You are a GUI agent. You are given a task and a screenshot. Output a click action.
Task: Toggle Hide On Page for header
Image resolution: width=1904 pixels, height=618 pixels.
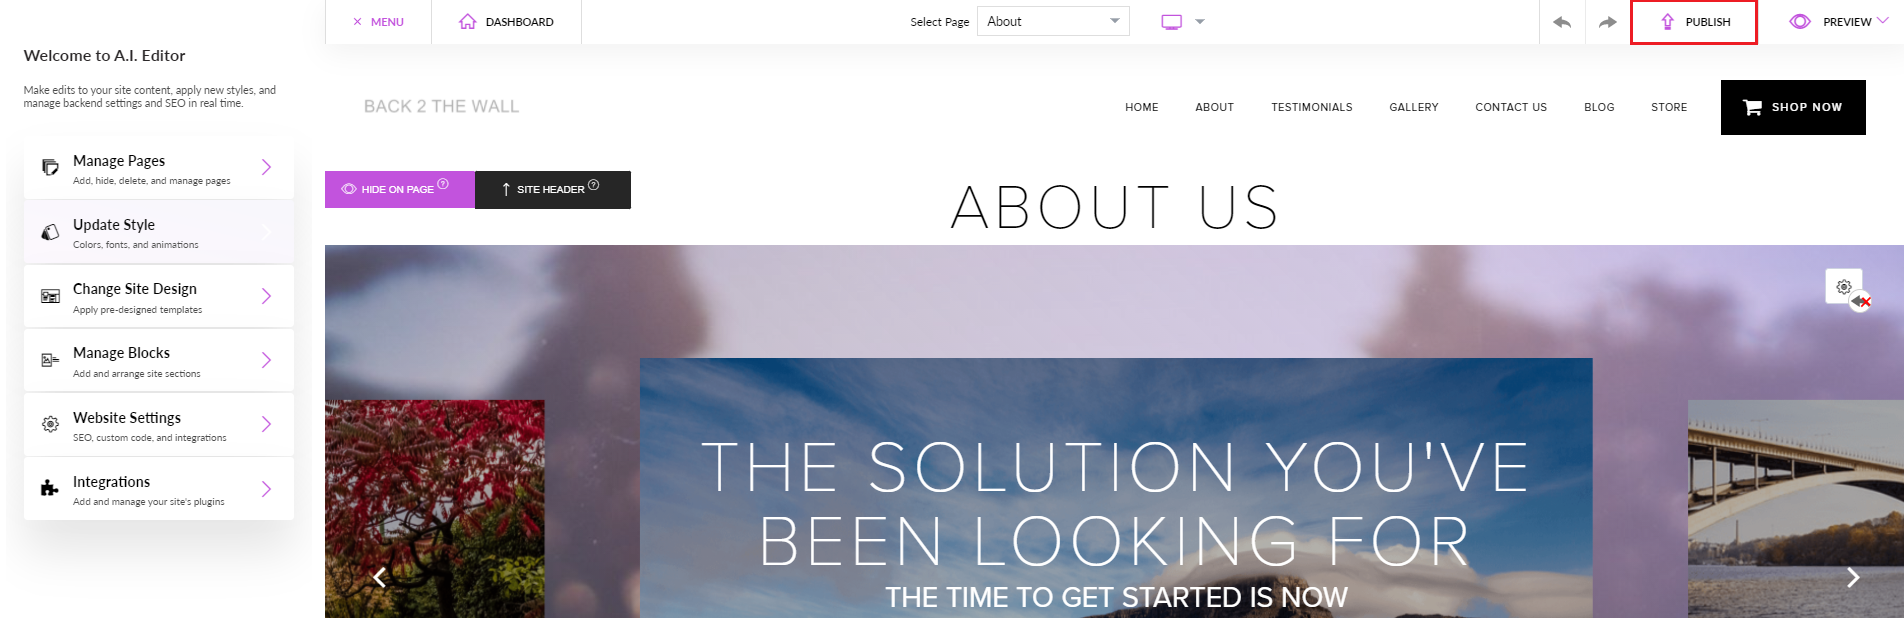(x=399, y=189)
